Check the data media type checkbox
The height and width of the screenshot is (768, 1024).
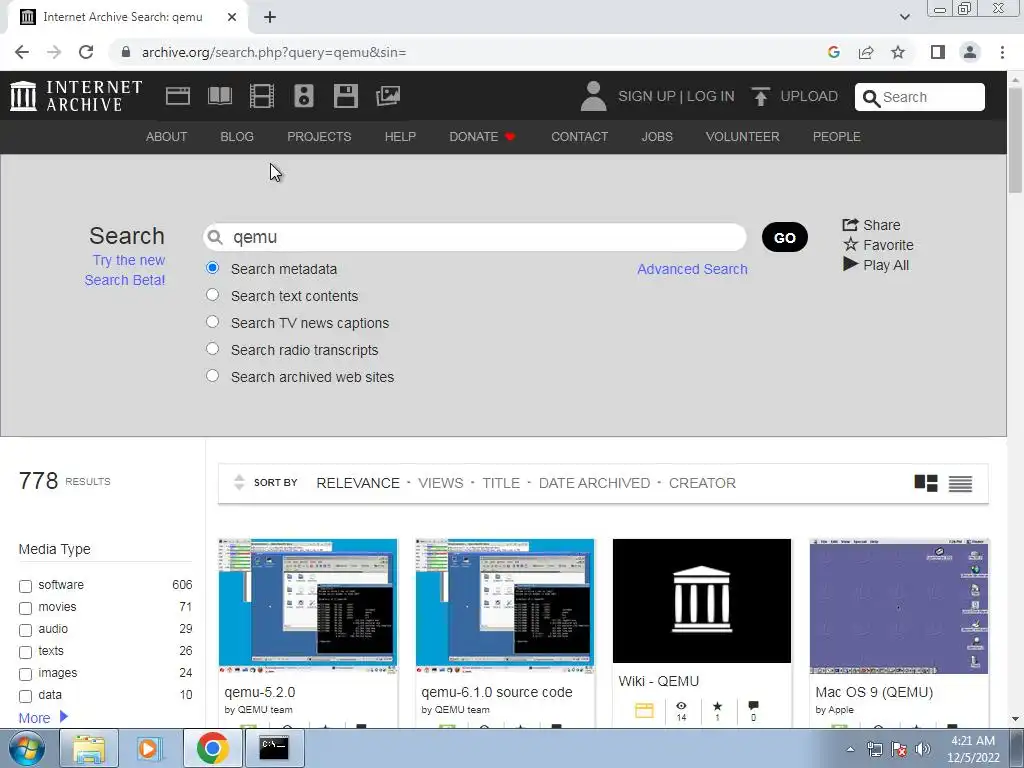(25, 696)
